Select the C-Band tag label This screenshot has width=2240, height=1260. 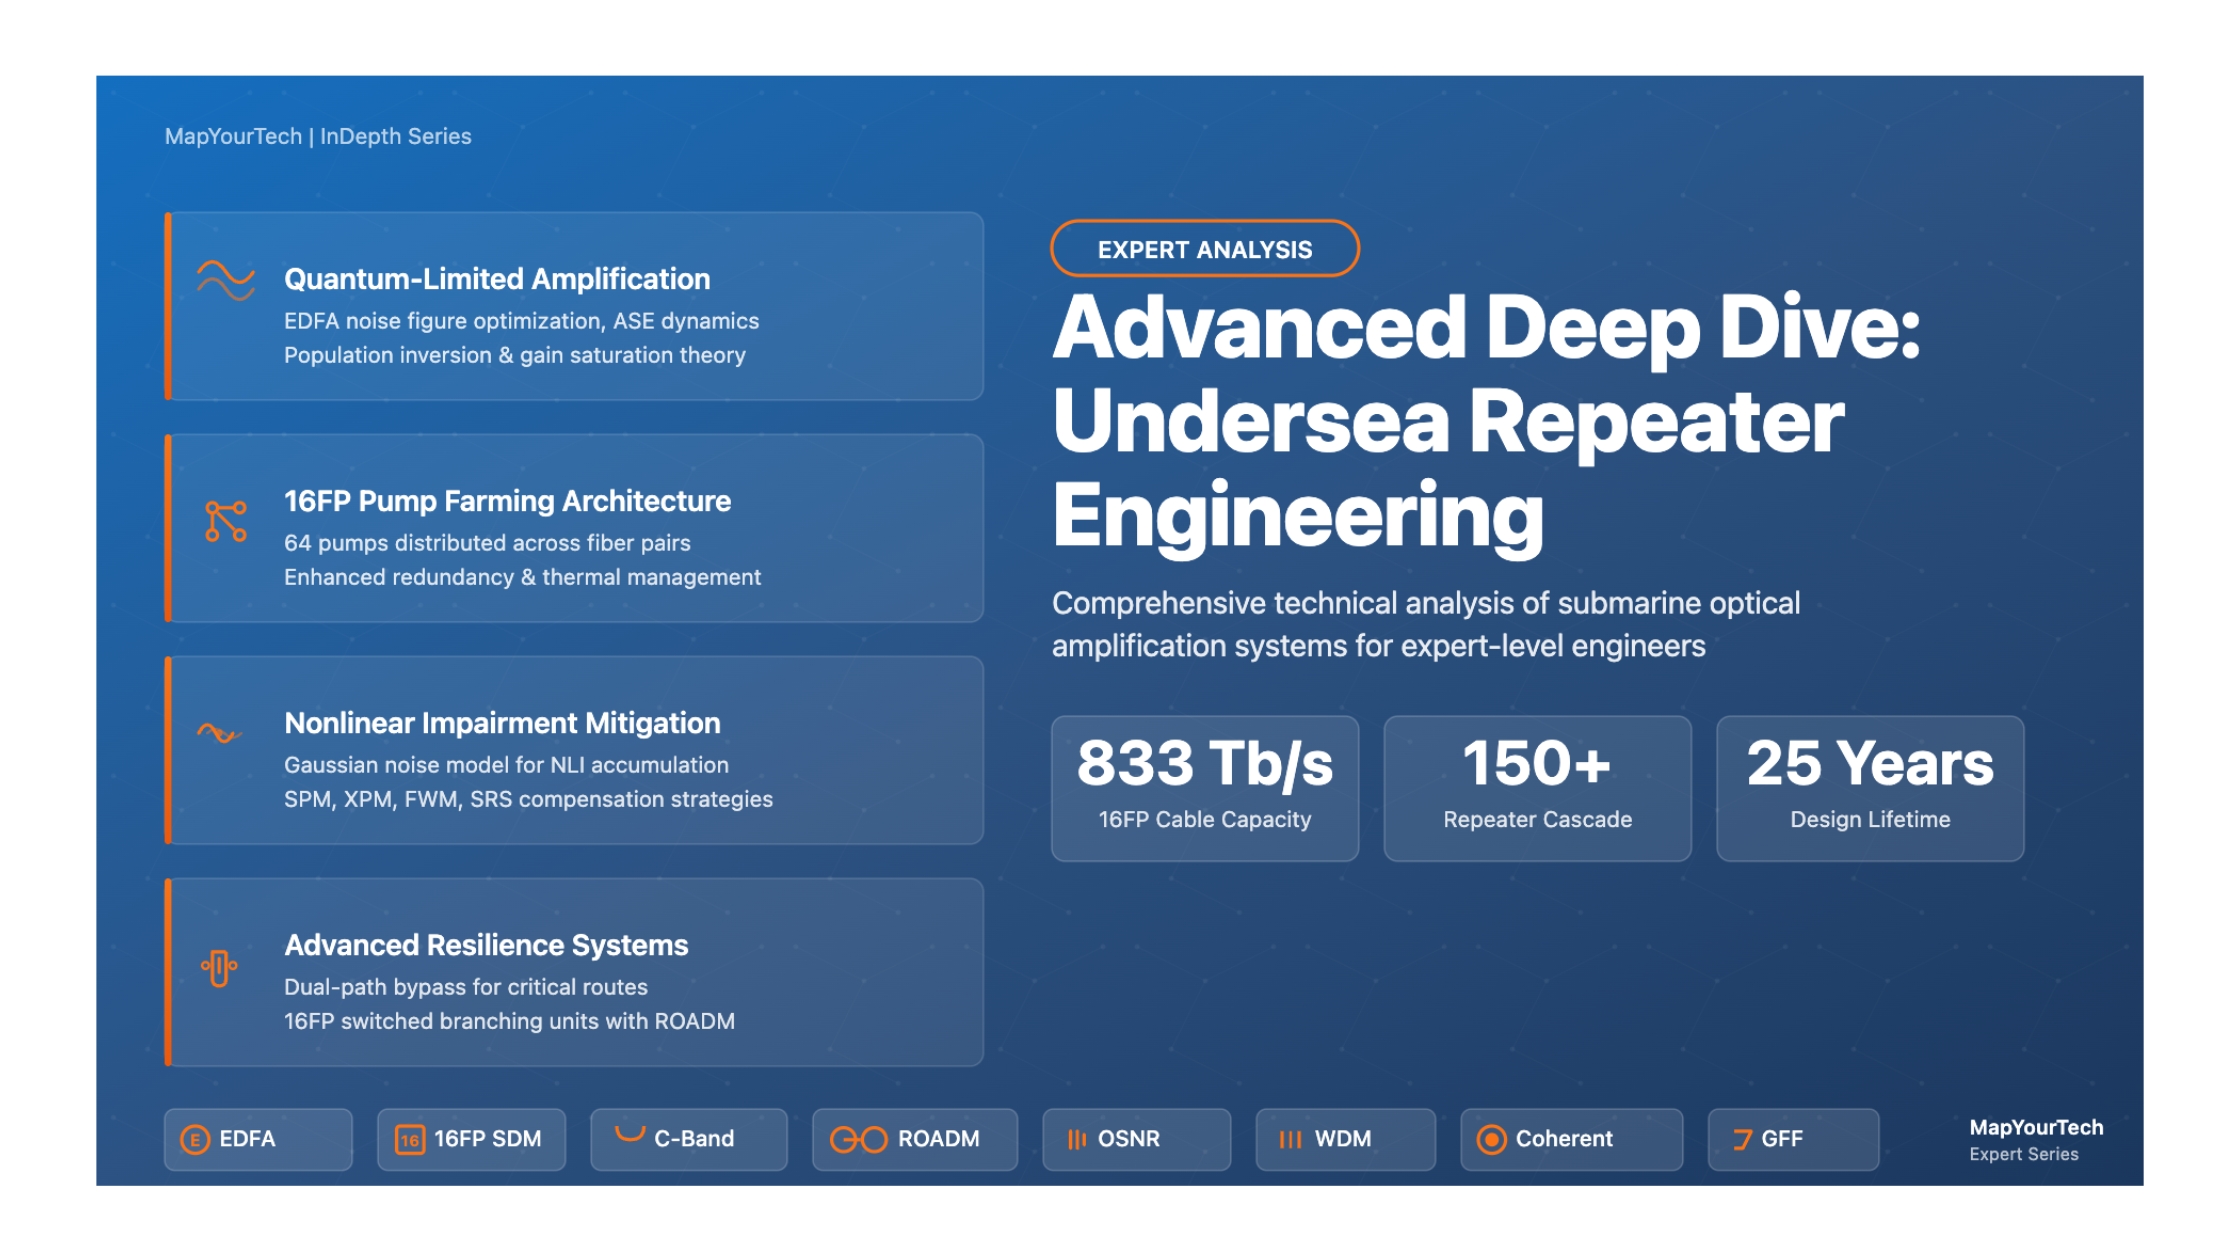point(694,1139)
